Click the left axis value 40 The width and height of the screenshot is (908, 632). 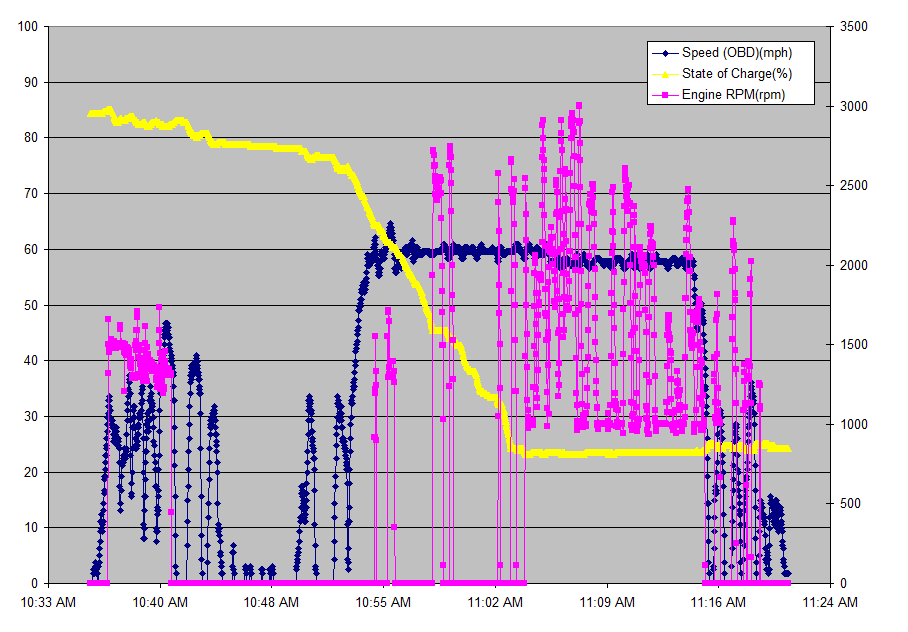pos(31,360)
